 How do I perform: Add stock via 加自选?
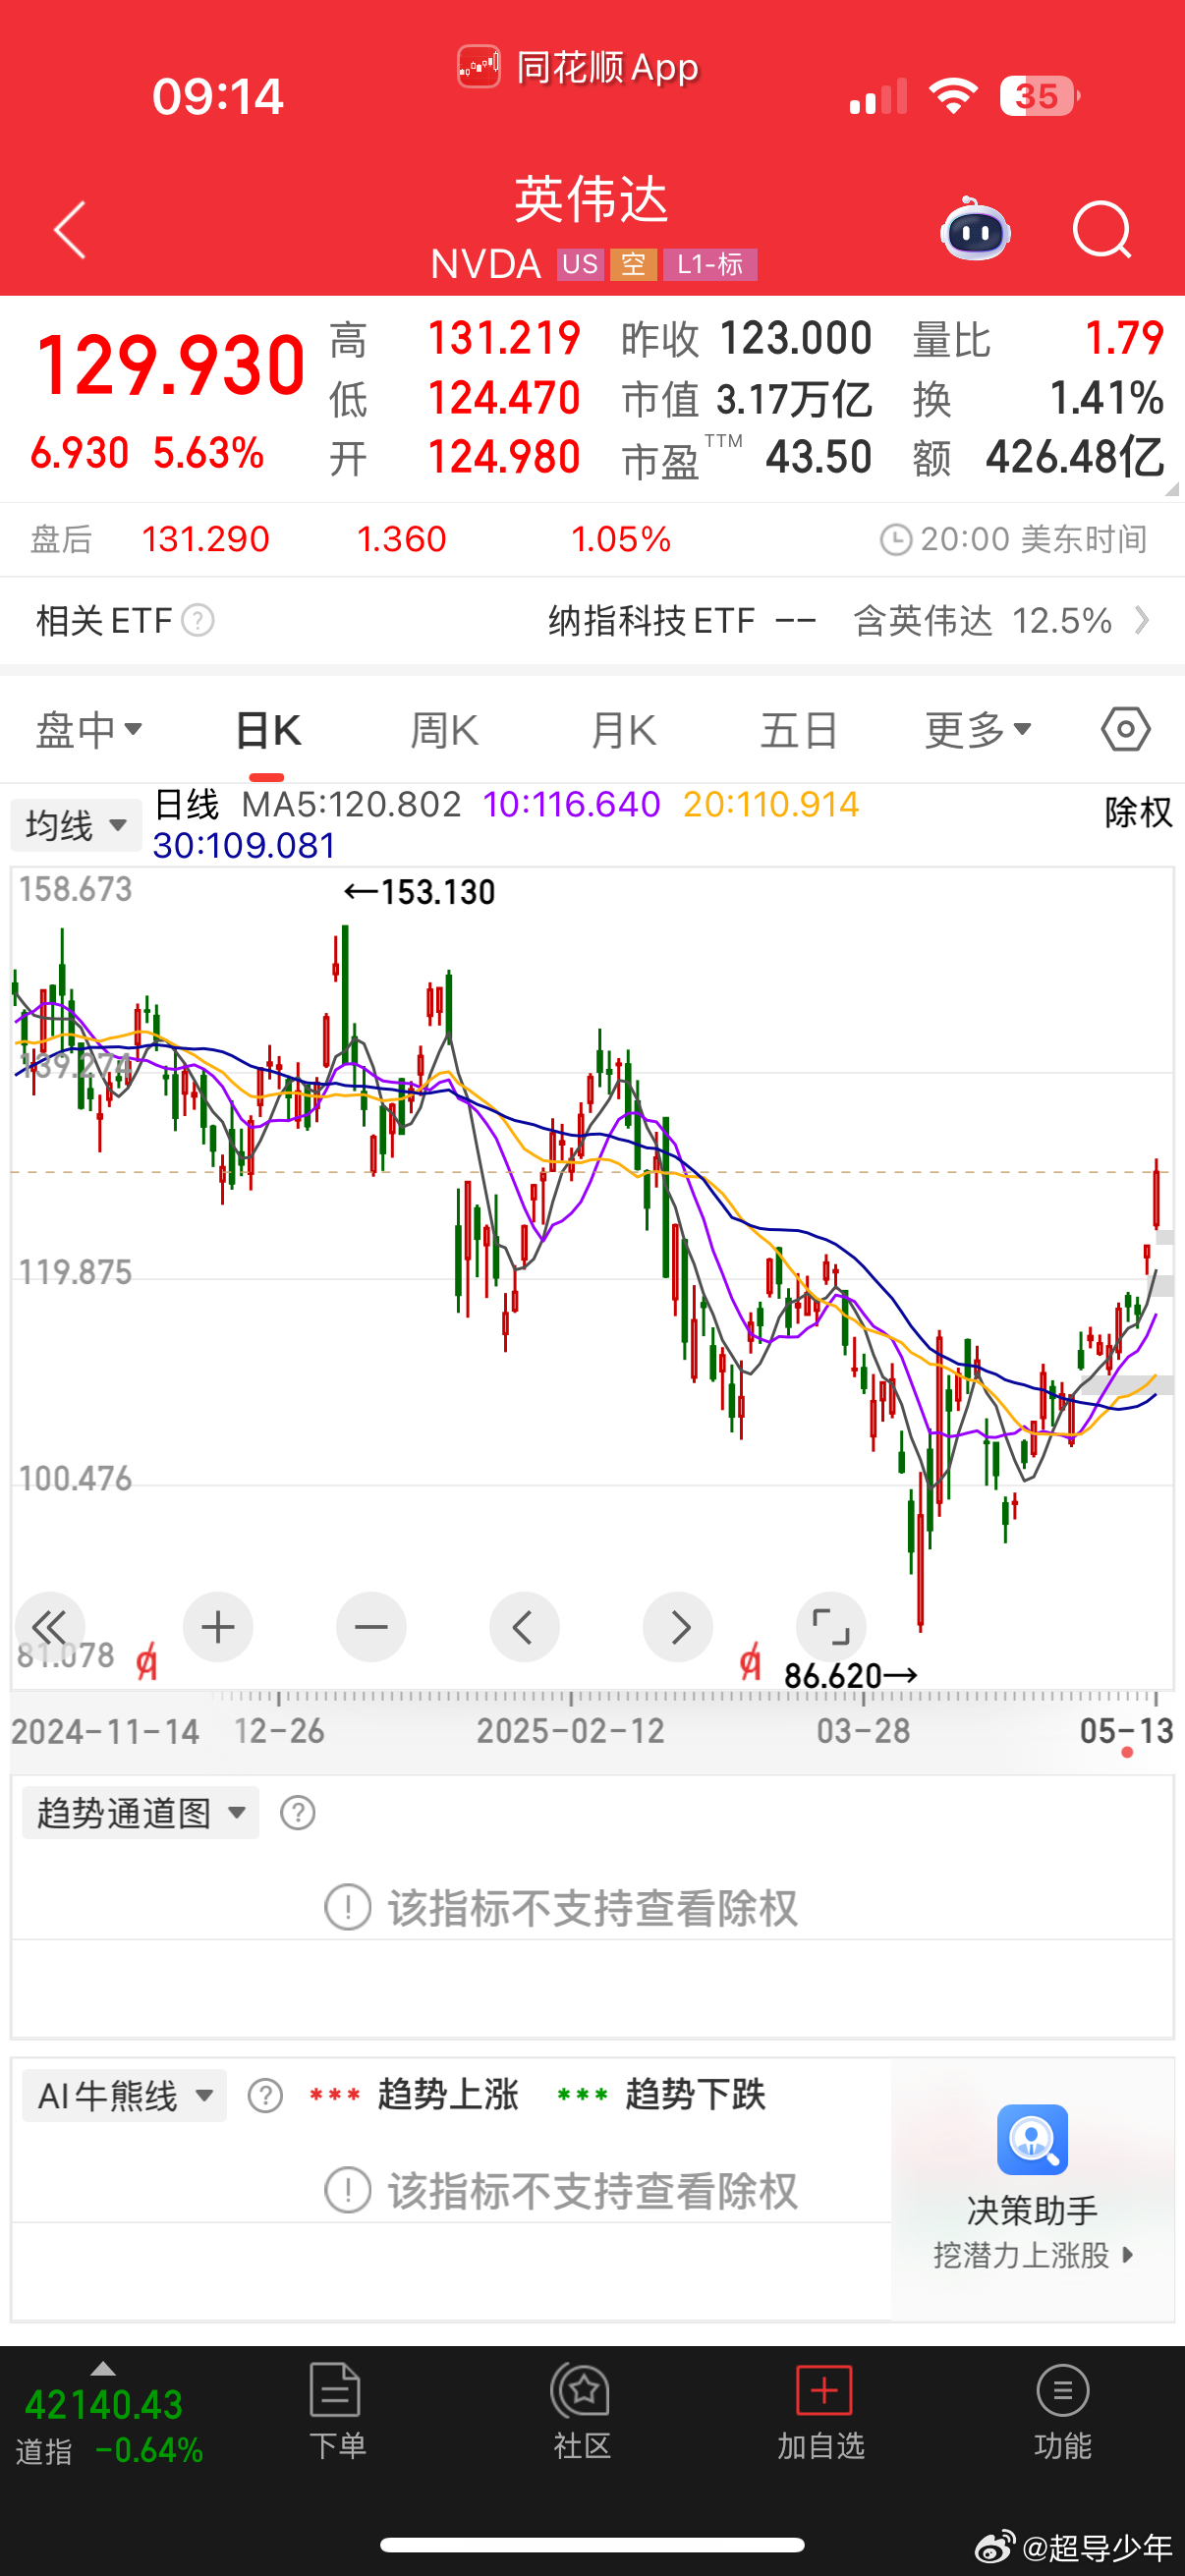[822, 2411]
